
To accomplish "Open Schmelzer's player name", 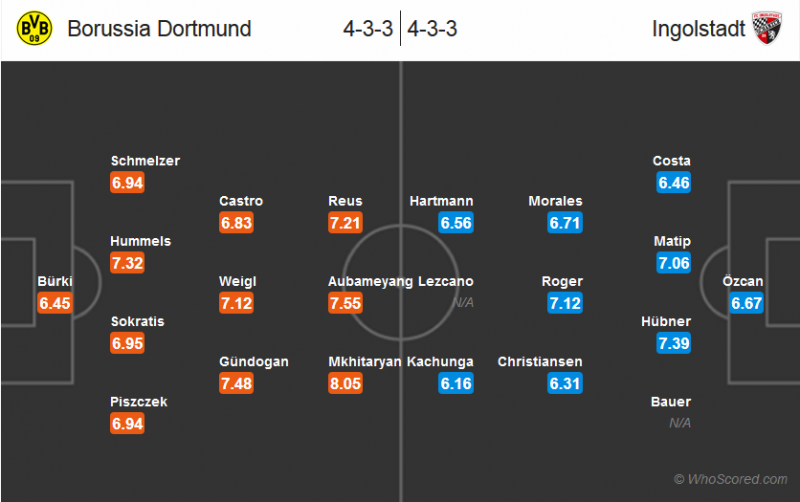I will pyautogui.click(x=146, y=161).
